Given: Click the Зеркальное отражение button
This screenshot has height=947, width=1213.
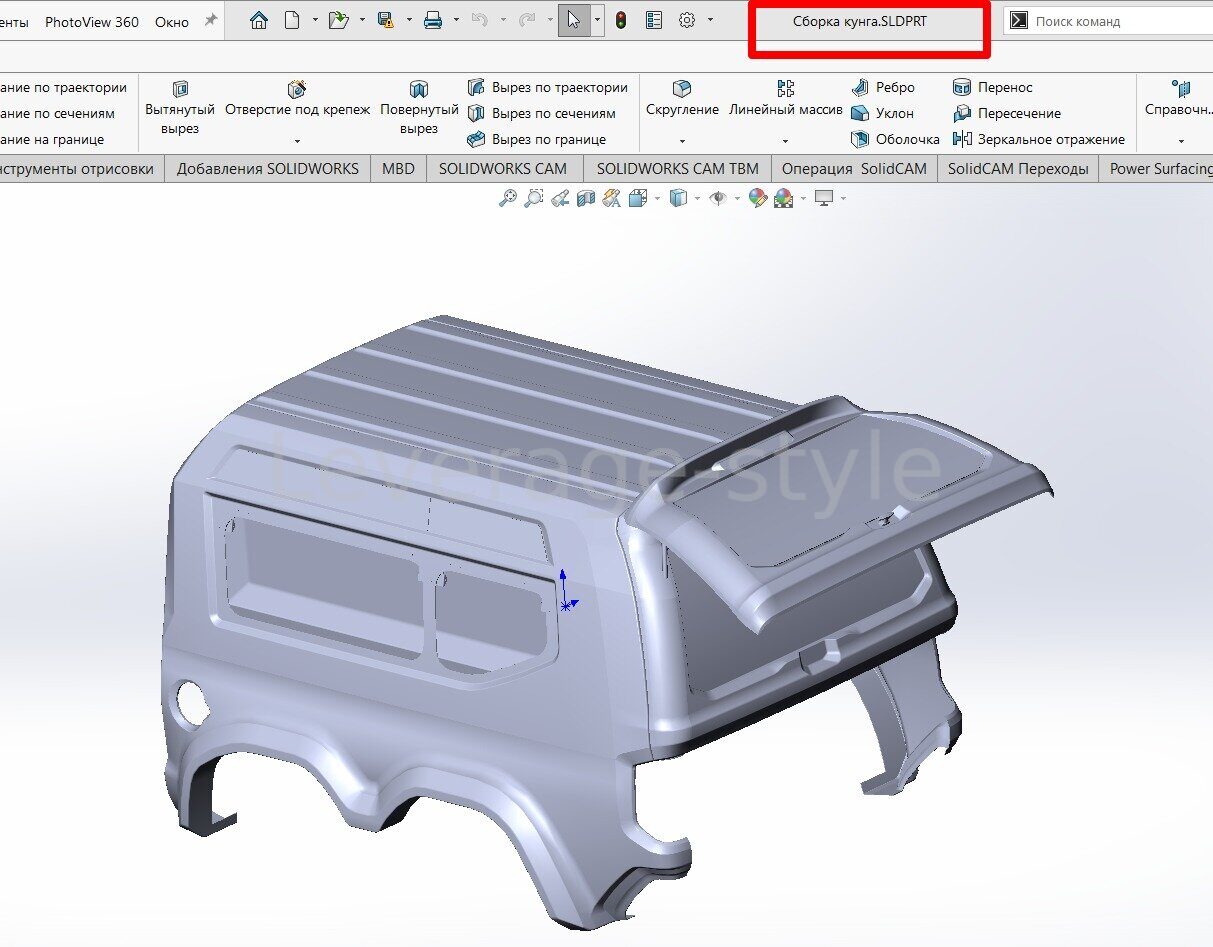Looking at the screenshot, I should (x=1040, y=140).
